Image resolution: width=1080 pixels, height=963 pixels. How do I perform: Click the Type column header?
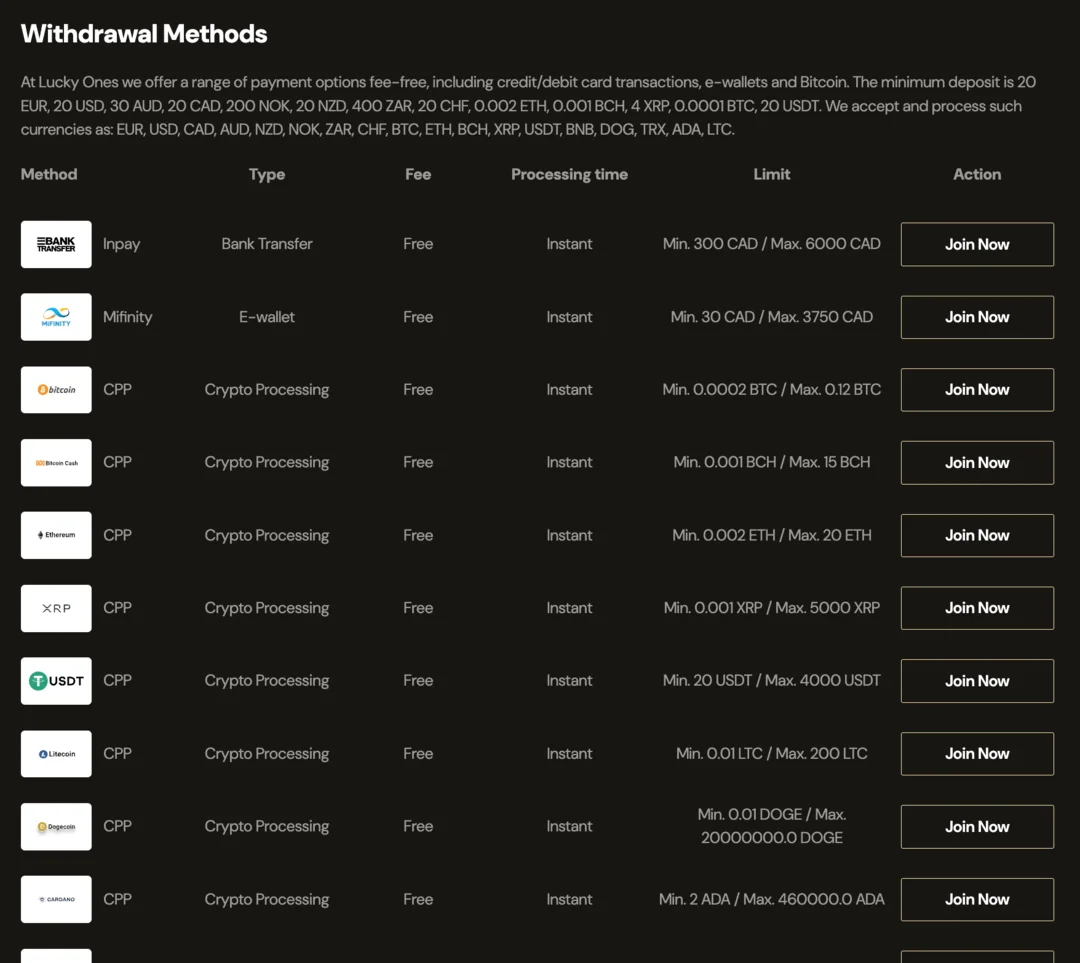click(267, 175)
